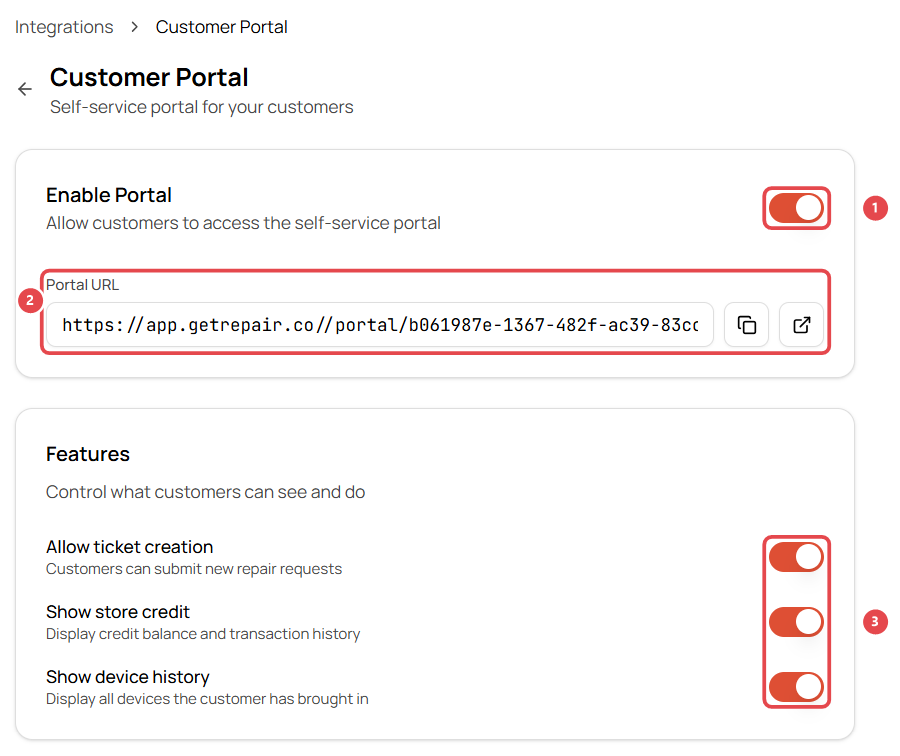This screenshot has width=900, height=756.
Task: Copy the portal URL to clipboard
Action: point(746,325)
